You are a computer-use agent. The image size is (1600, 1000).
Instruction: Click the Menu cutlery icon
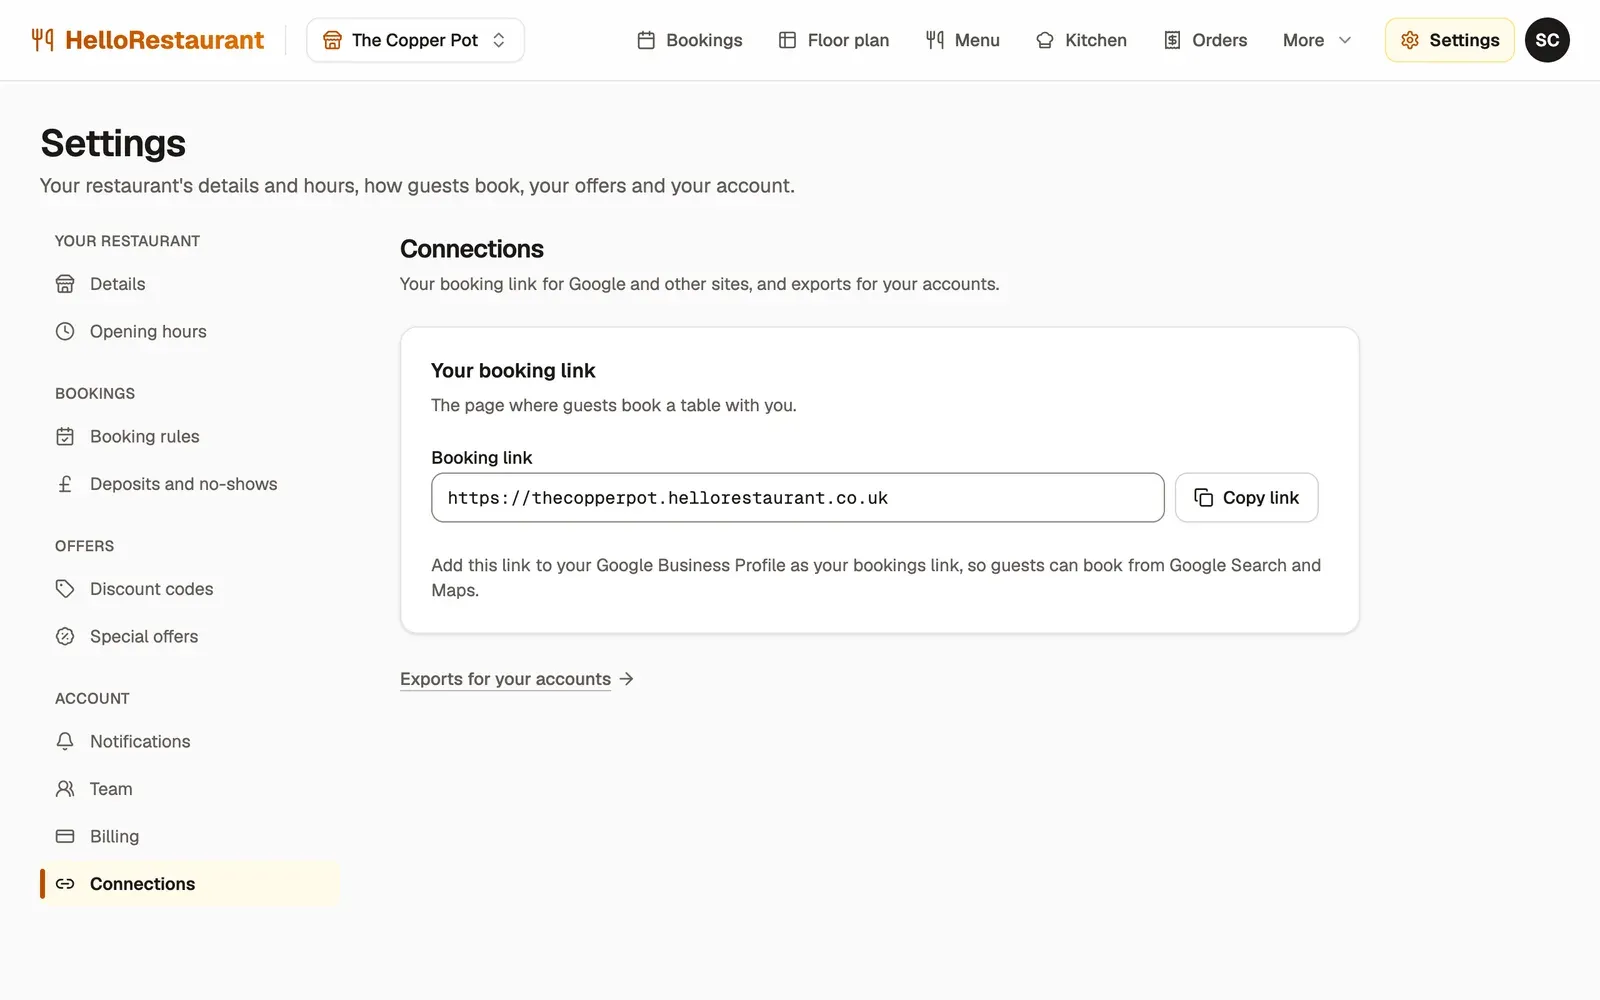tap(935, 40)
